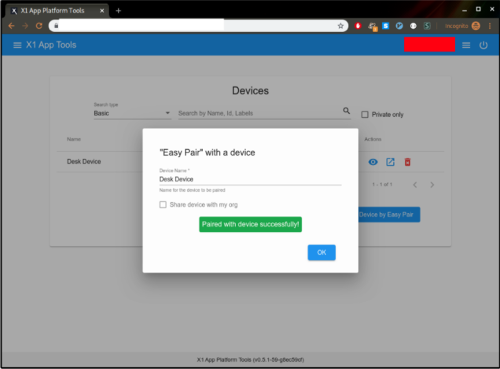This screenshot has width=500, height=369.
Task: Expand the Search type Basic dropdown
Action: (x=132, y=113)
